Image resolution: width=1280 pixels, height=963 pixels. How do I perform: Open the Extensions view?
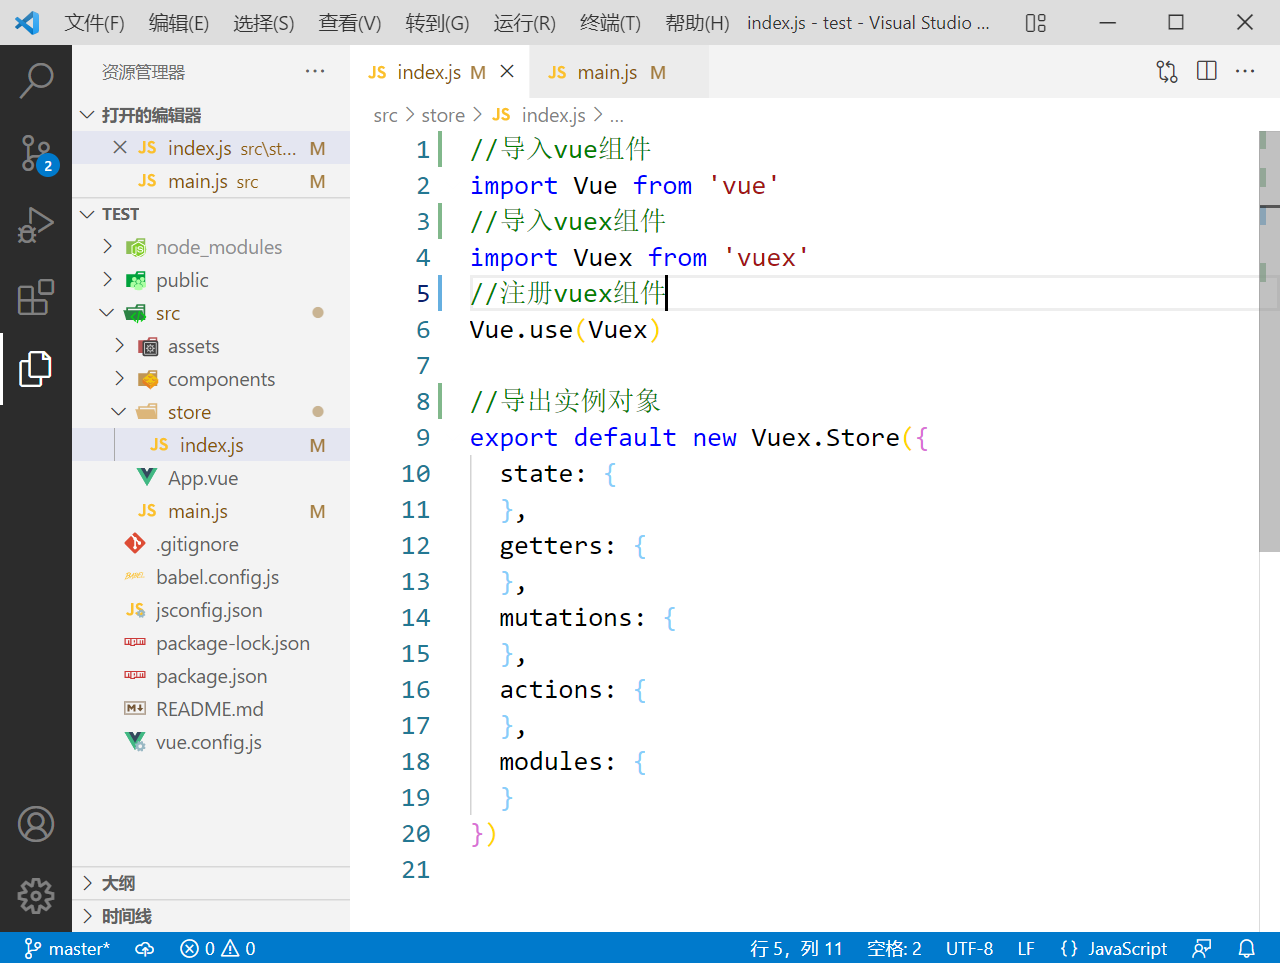tap(36, 297)
